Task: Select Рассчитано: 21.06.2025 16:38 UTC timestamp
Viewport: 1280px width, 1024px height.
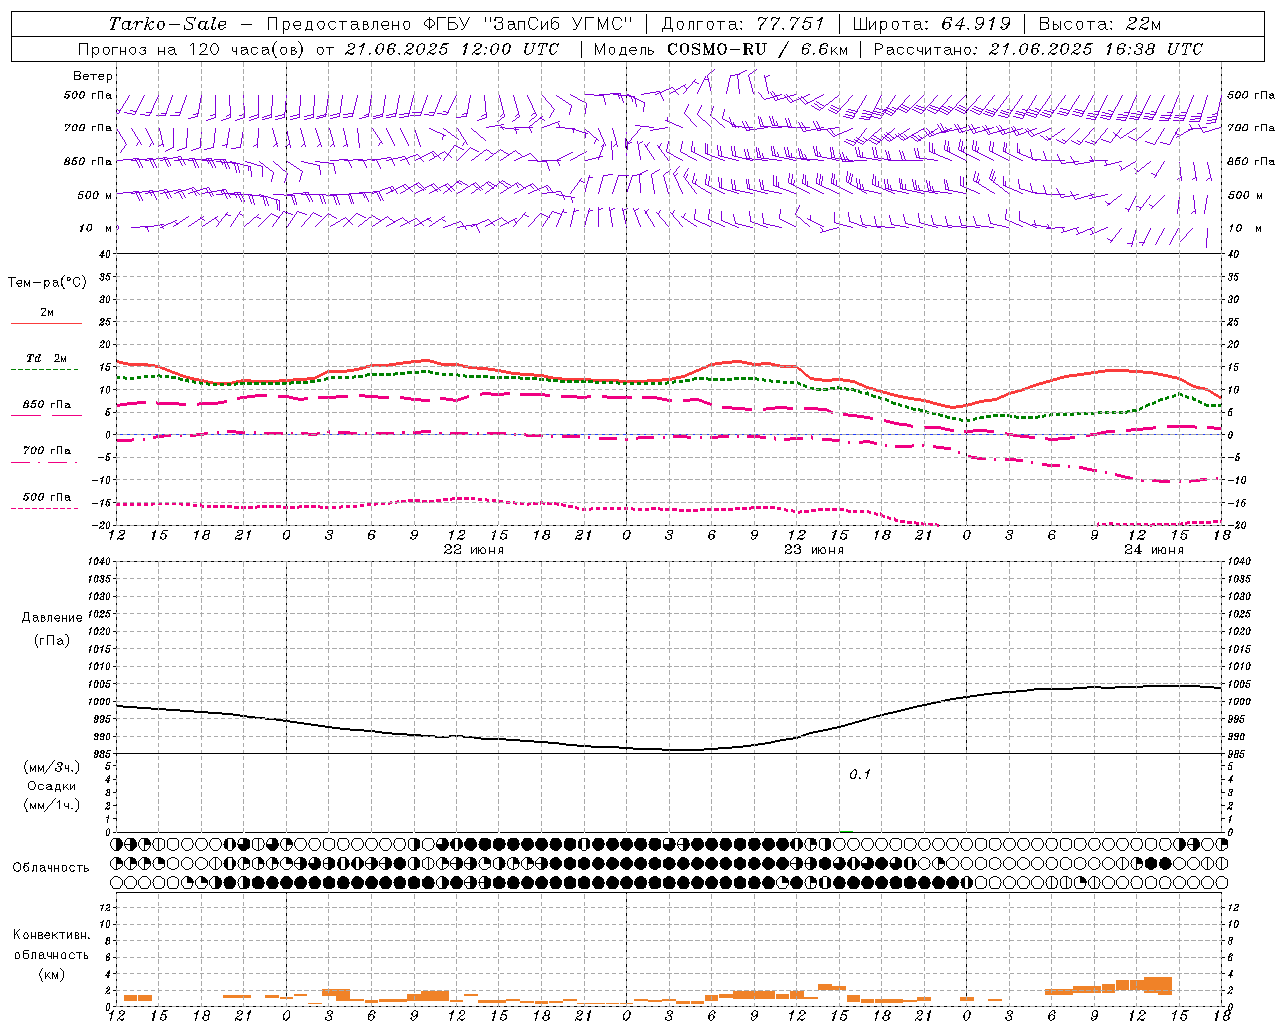Action: click(x=1038, y=49)
